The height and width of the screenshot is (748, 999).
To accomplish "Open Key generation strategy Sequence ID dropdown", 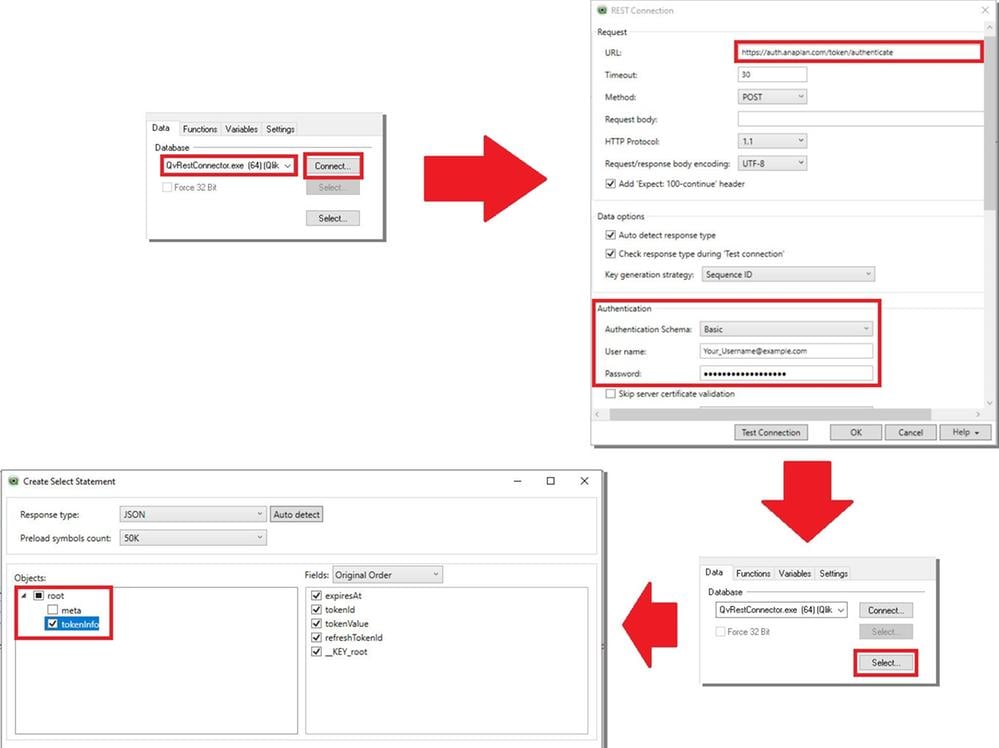I will click(x=788, y=275).
